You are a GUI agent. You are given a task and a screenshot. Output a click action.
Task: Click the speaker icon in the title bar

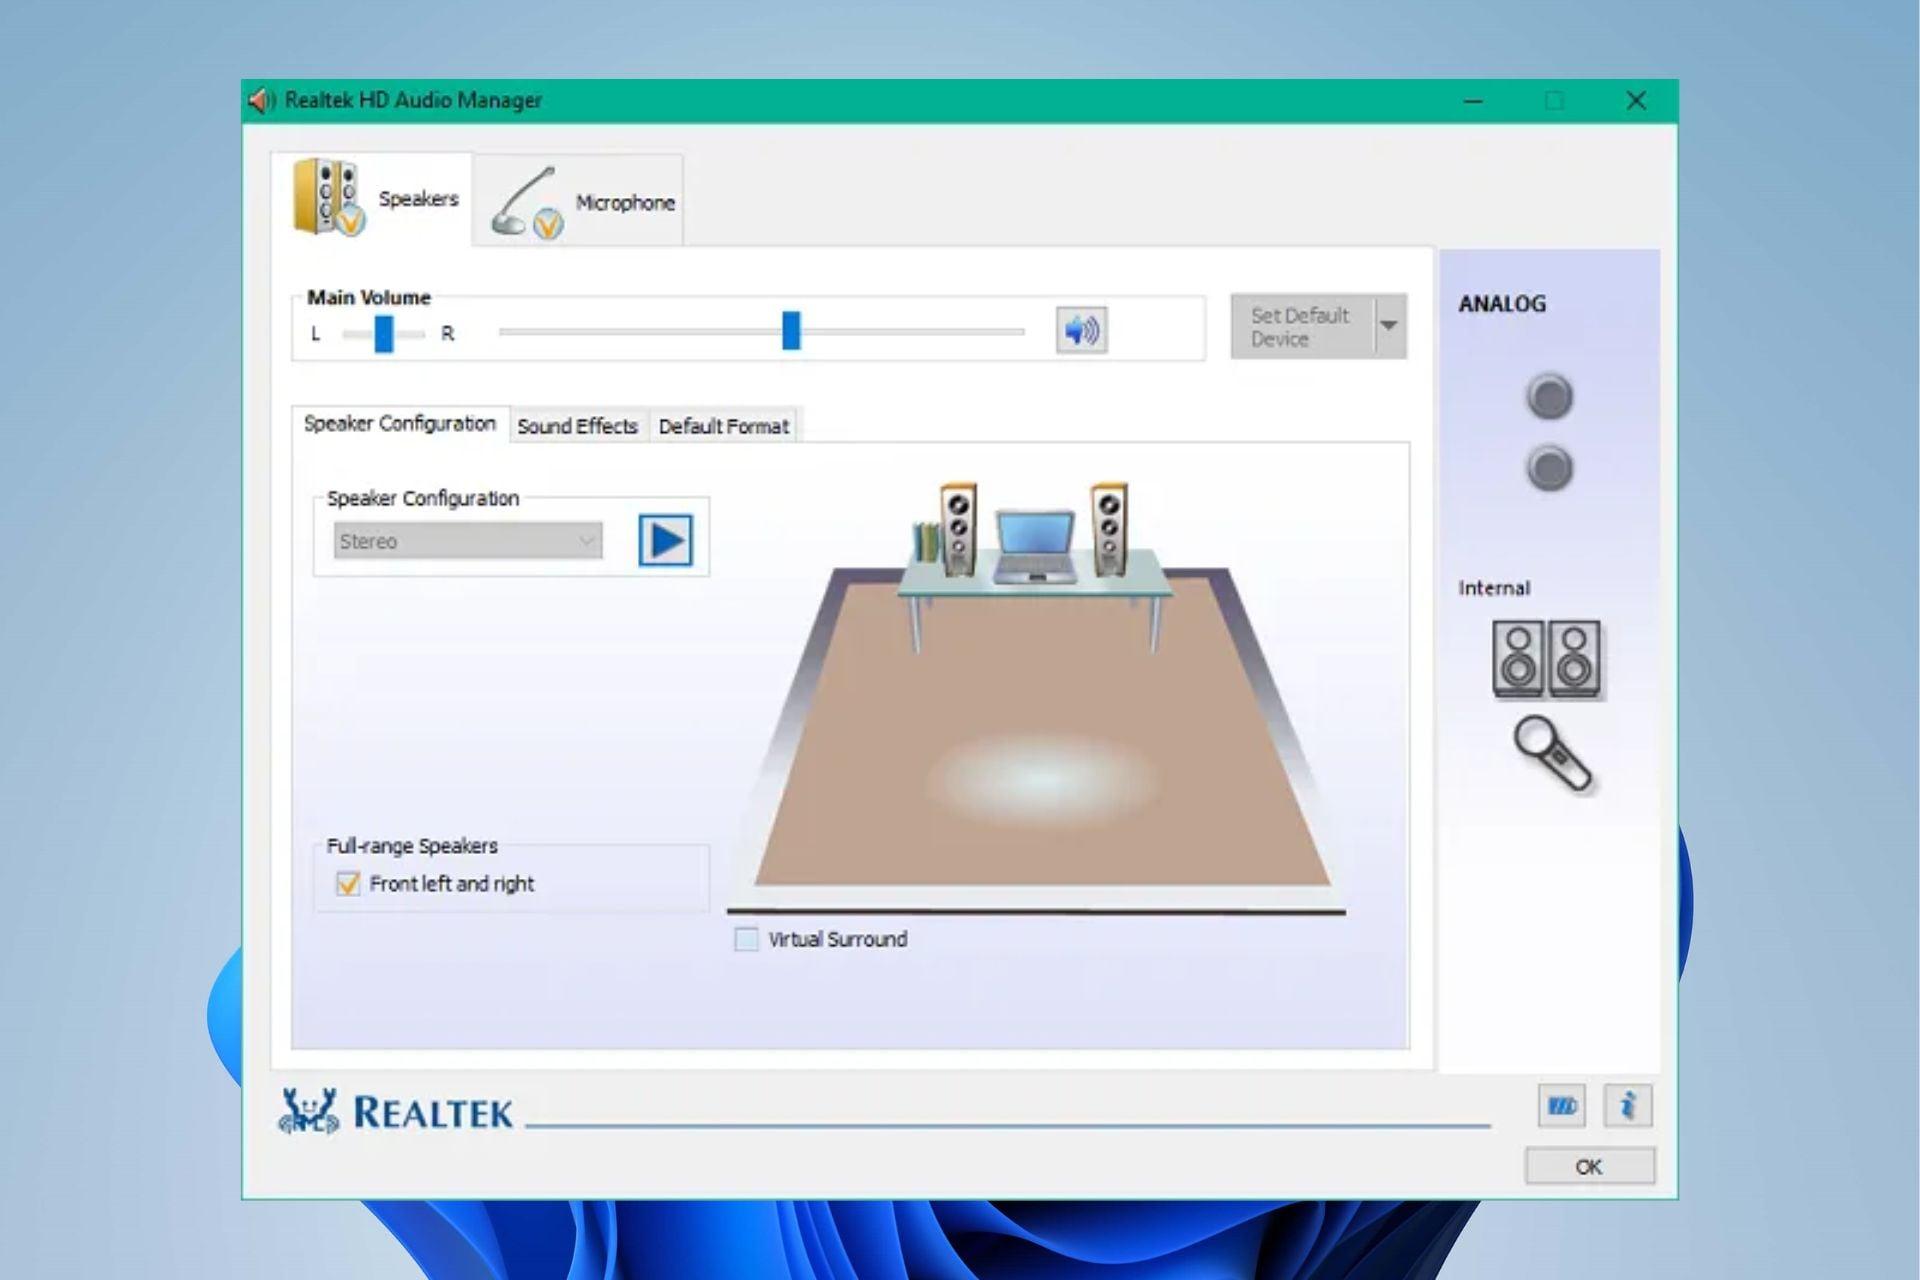(x=260, y=99)
